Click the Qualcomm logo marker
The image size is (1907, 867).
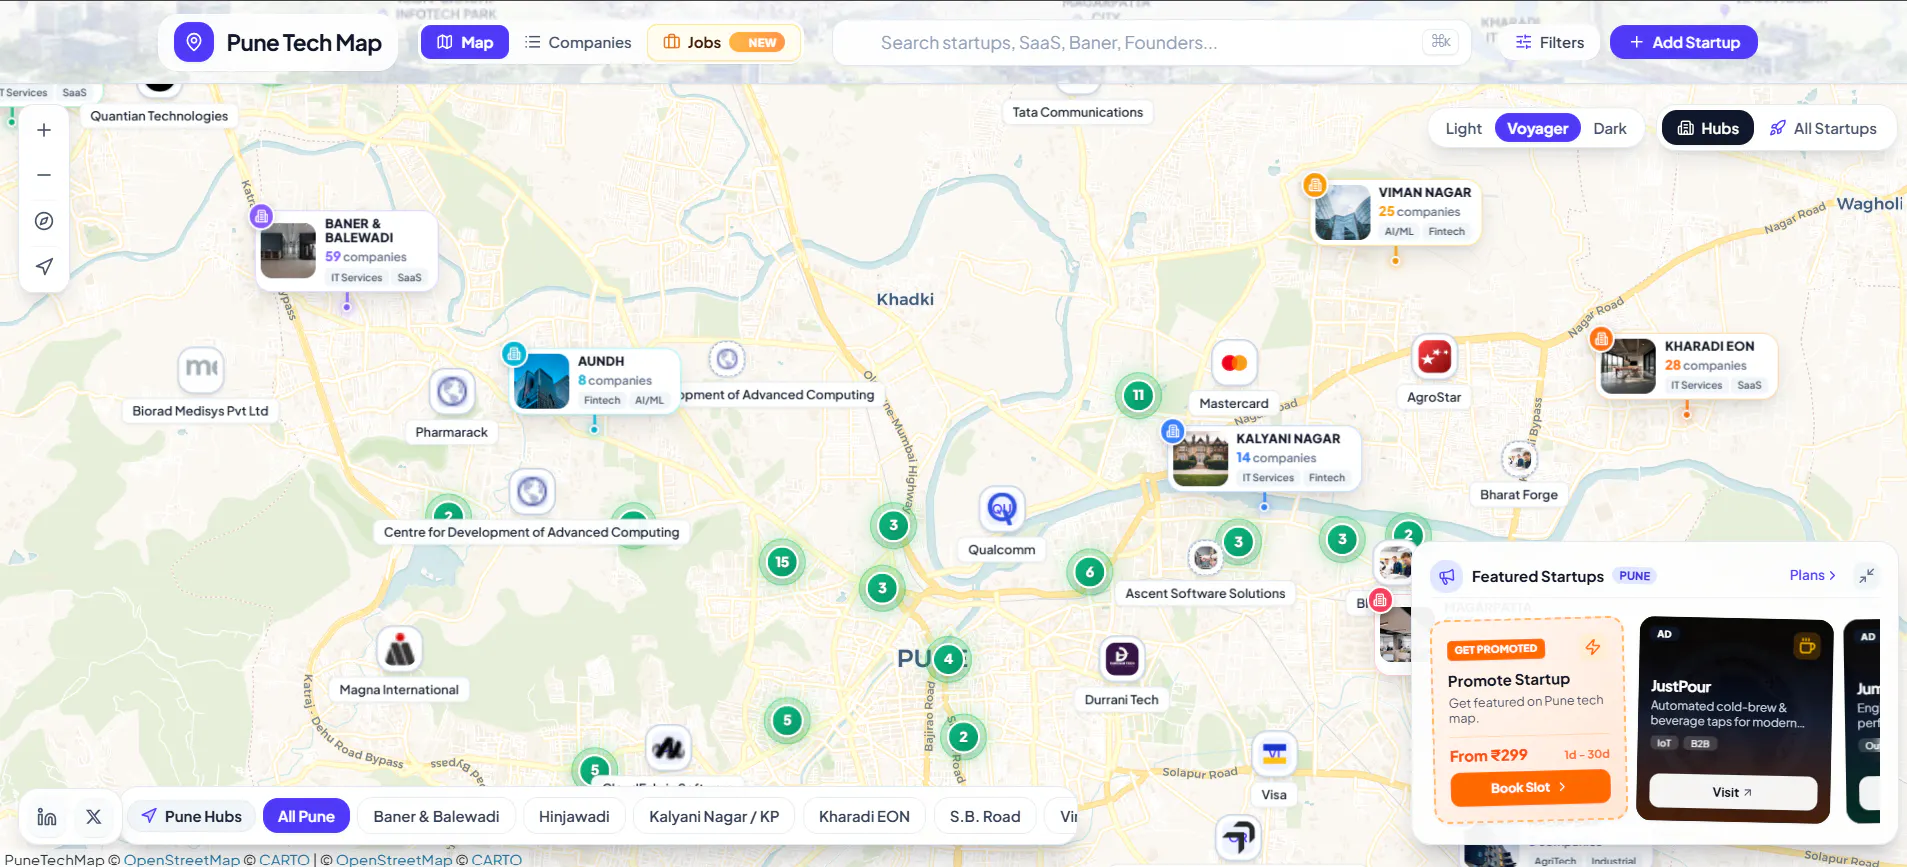point(1001,509)
